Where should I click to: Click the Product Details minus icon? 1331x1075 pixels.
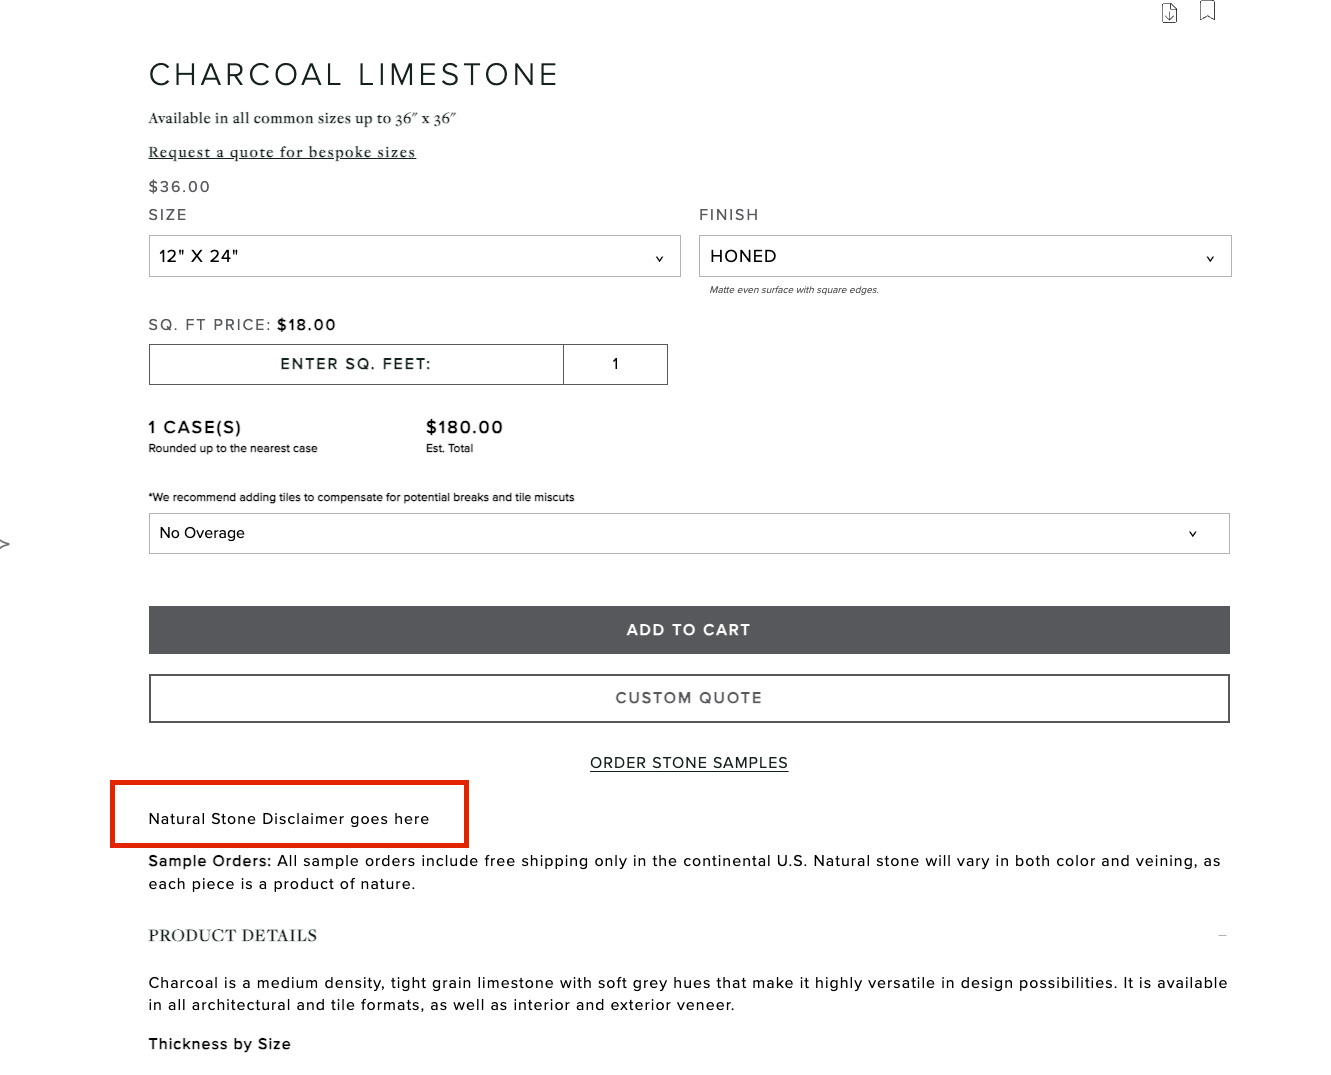click(x=1222, y=936)
